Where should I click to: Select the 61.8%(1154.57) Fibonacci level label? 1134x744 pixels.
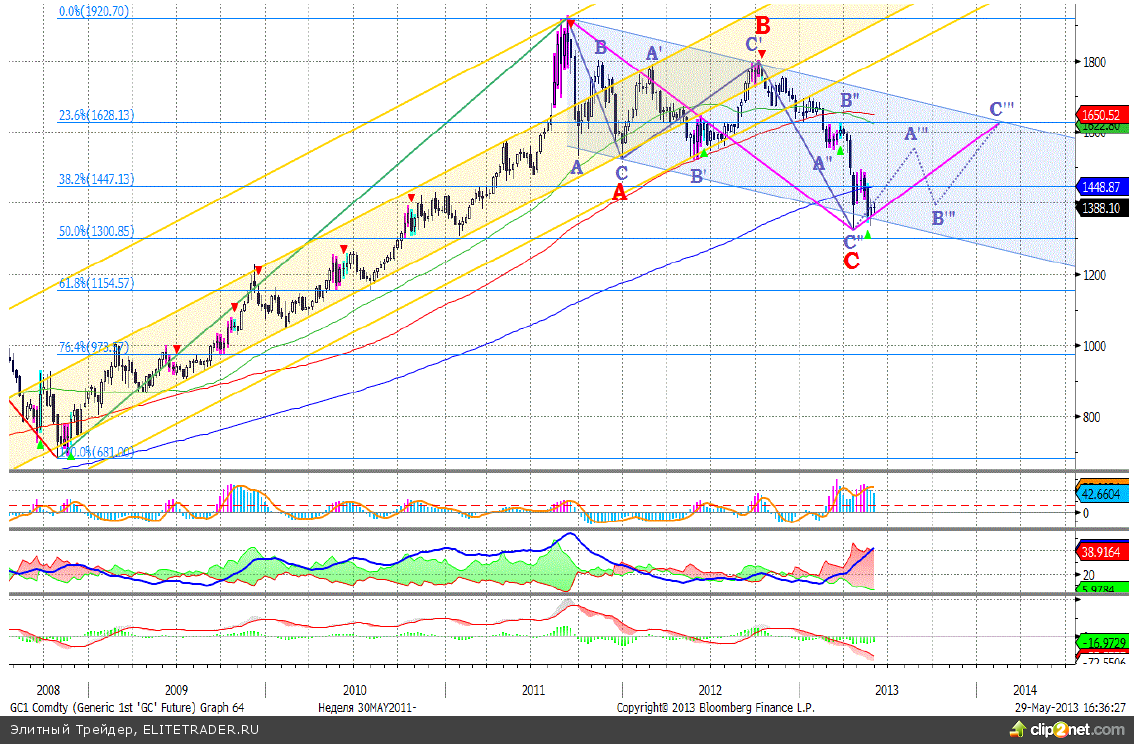click(x=96, y=283)
